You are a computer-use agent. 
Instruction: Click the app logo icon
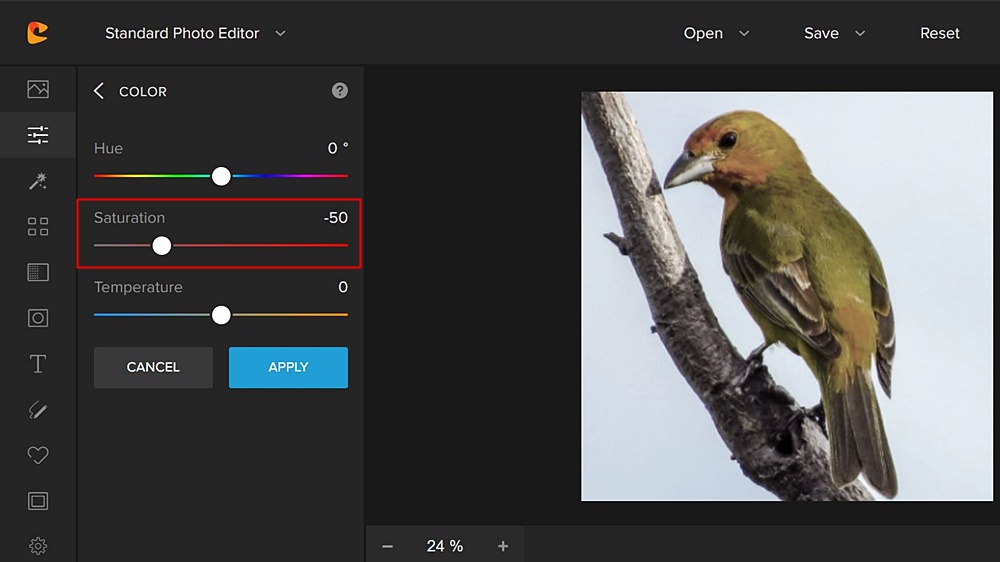(38, 33)
